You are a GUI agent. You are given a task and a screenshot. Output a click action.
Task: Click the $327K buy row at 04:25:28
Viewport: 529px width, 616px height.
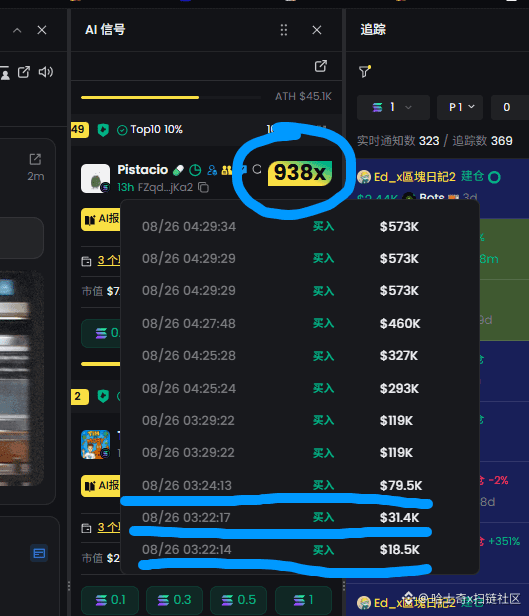coord(300,356)
